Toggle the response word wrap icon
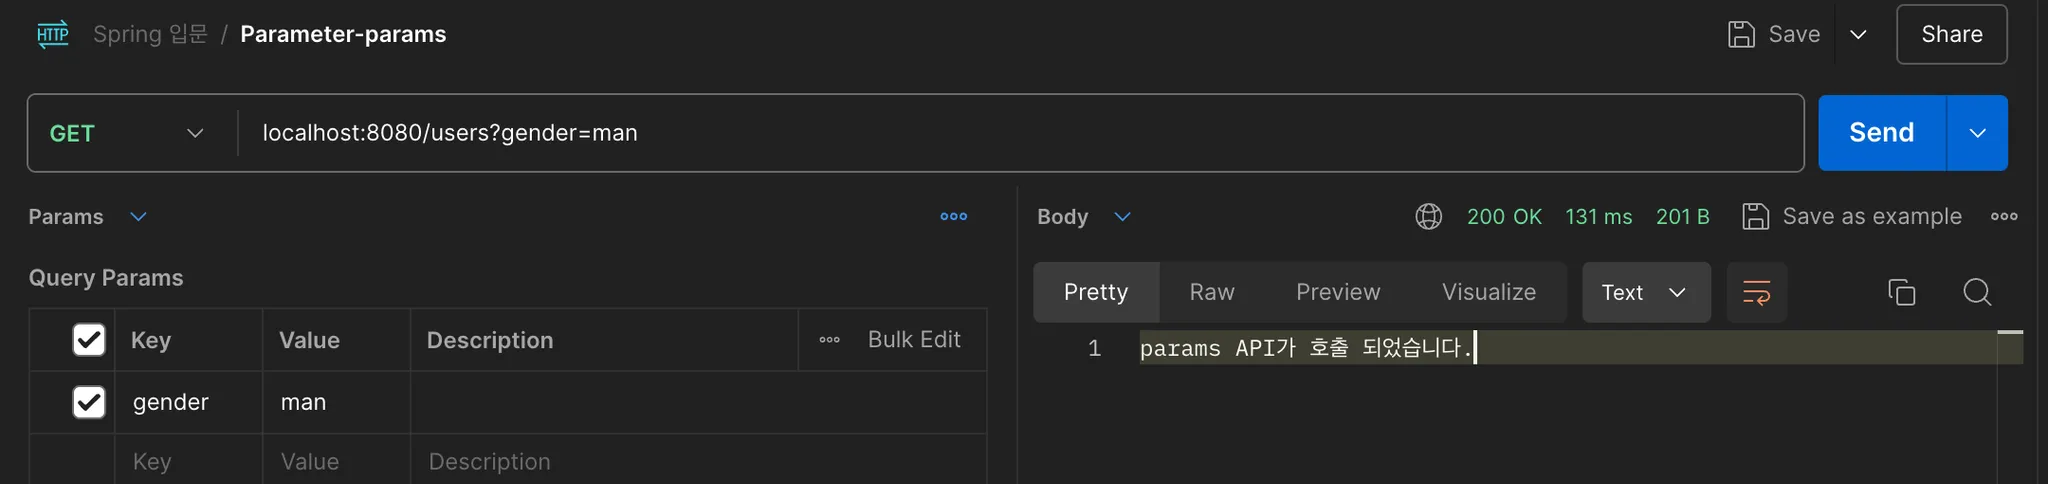This screenshot has height=484, width=2048. point(1756,292)
